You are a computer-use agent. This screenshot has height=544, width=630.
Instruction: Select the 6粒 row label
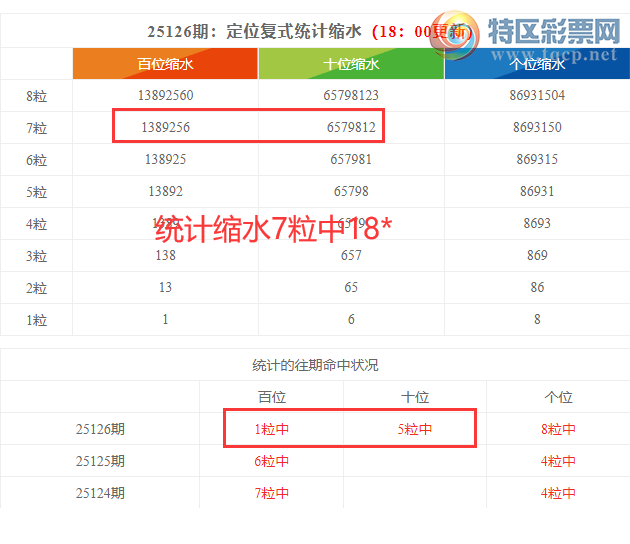tap(37, 160)
